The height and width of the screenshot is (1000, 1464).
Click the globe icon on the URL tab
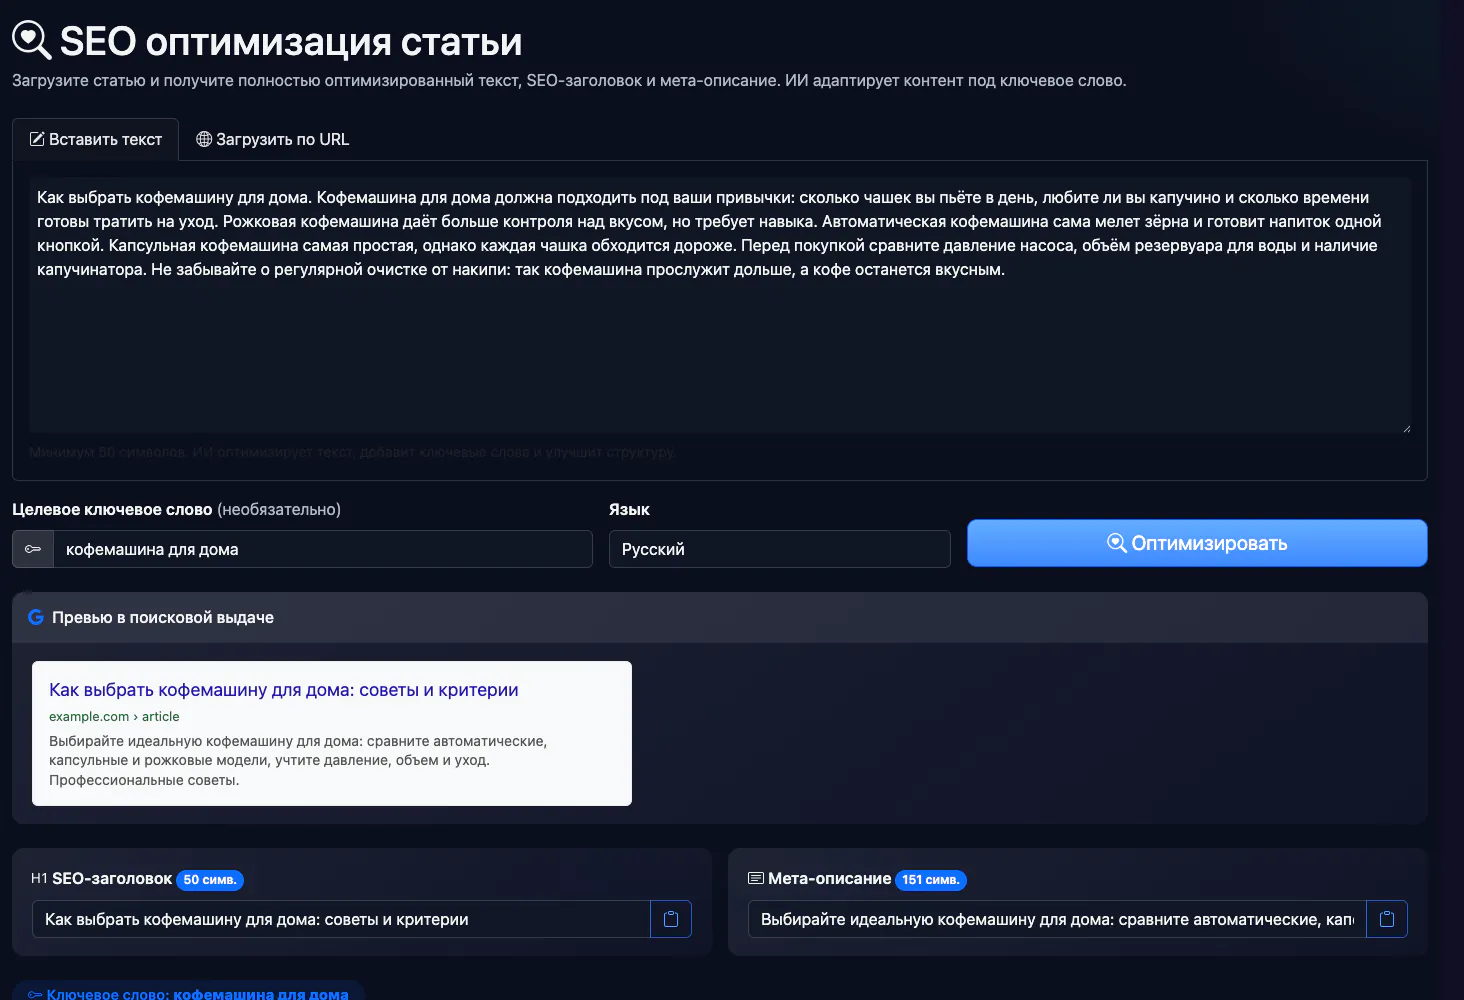click(x=204, y=140)
